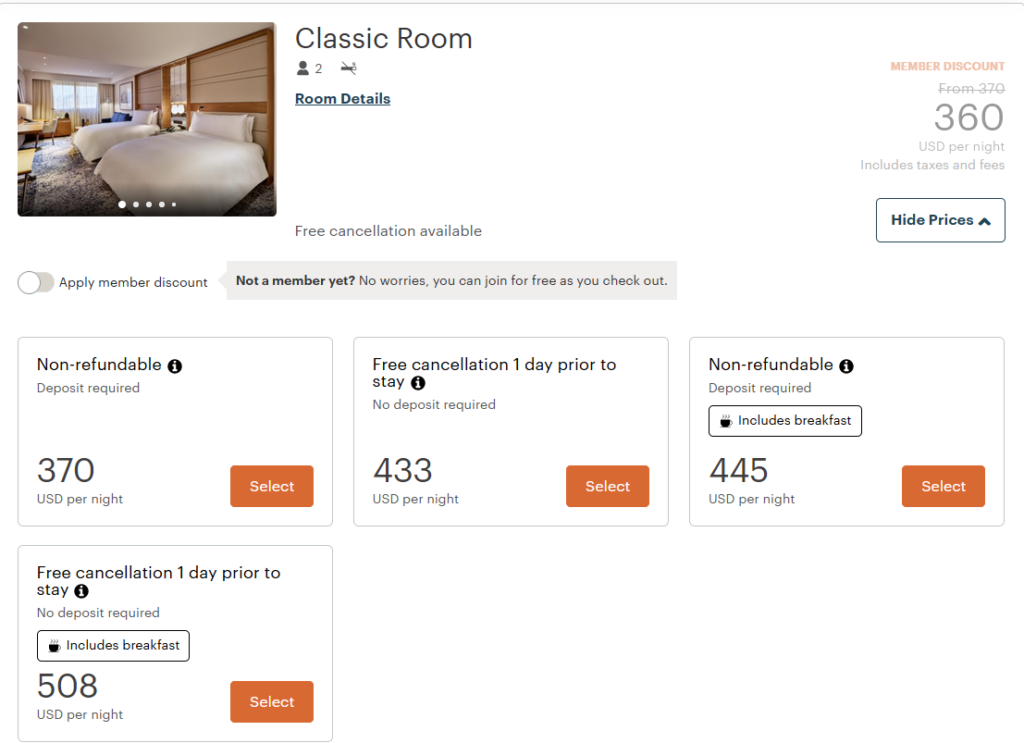Click the Includes breakfast badge on the 508 card

113,645
